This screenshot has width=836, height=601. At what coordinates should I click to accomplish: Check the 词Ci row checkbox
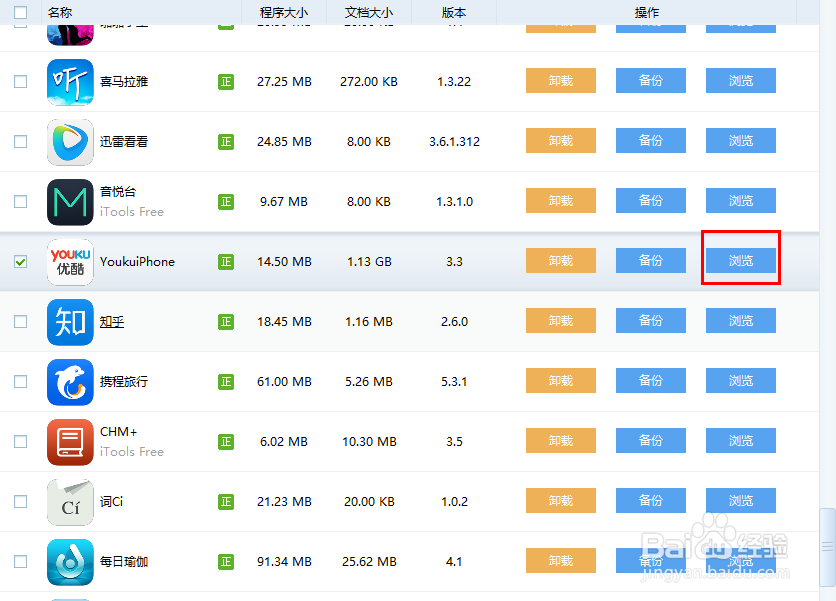pos(20,501)
